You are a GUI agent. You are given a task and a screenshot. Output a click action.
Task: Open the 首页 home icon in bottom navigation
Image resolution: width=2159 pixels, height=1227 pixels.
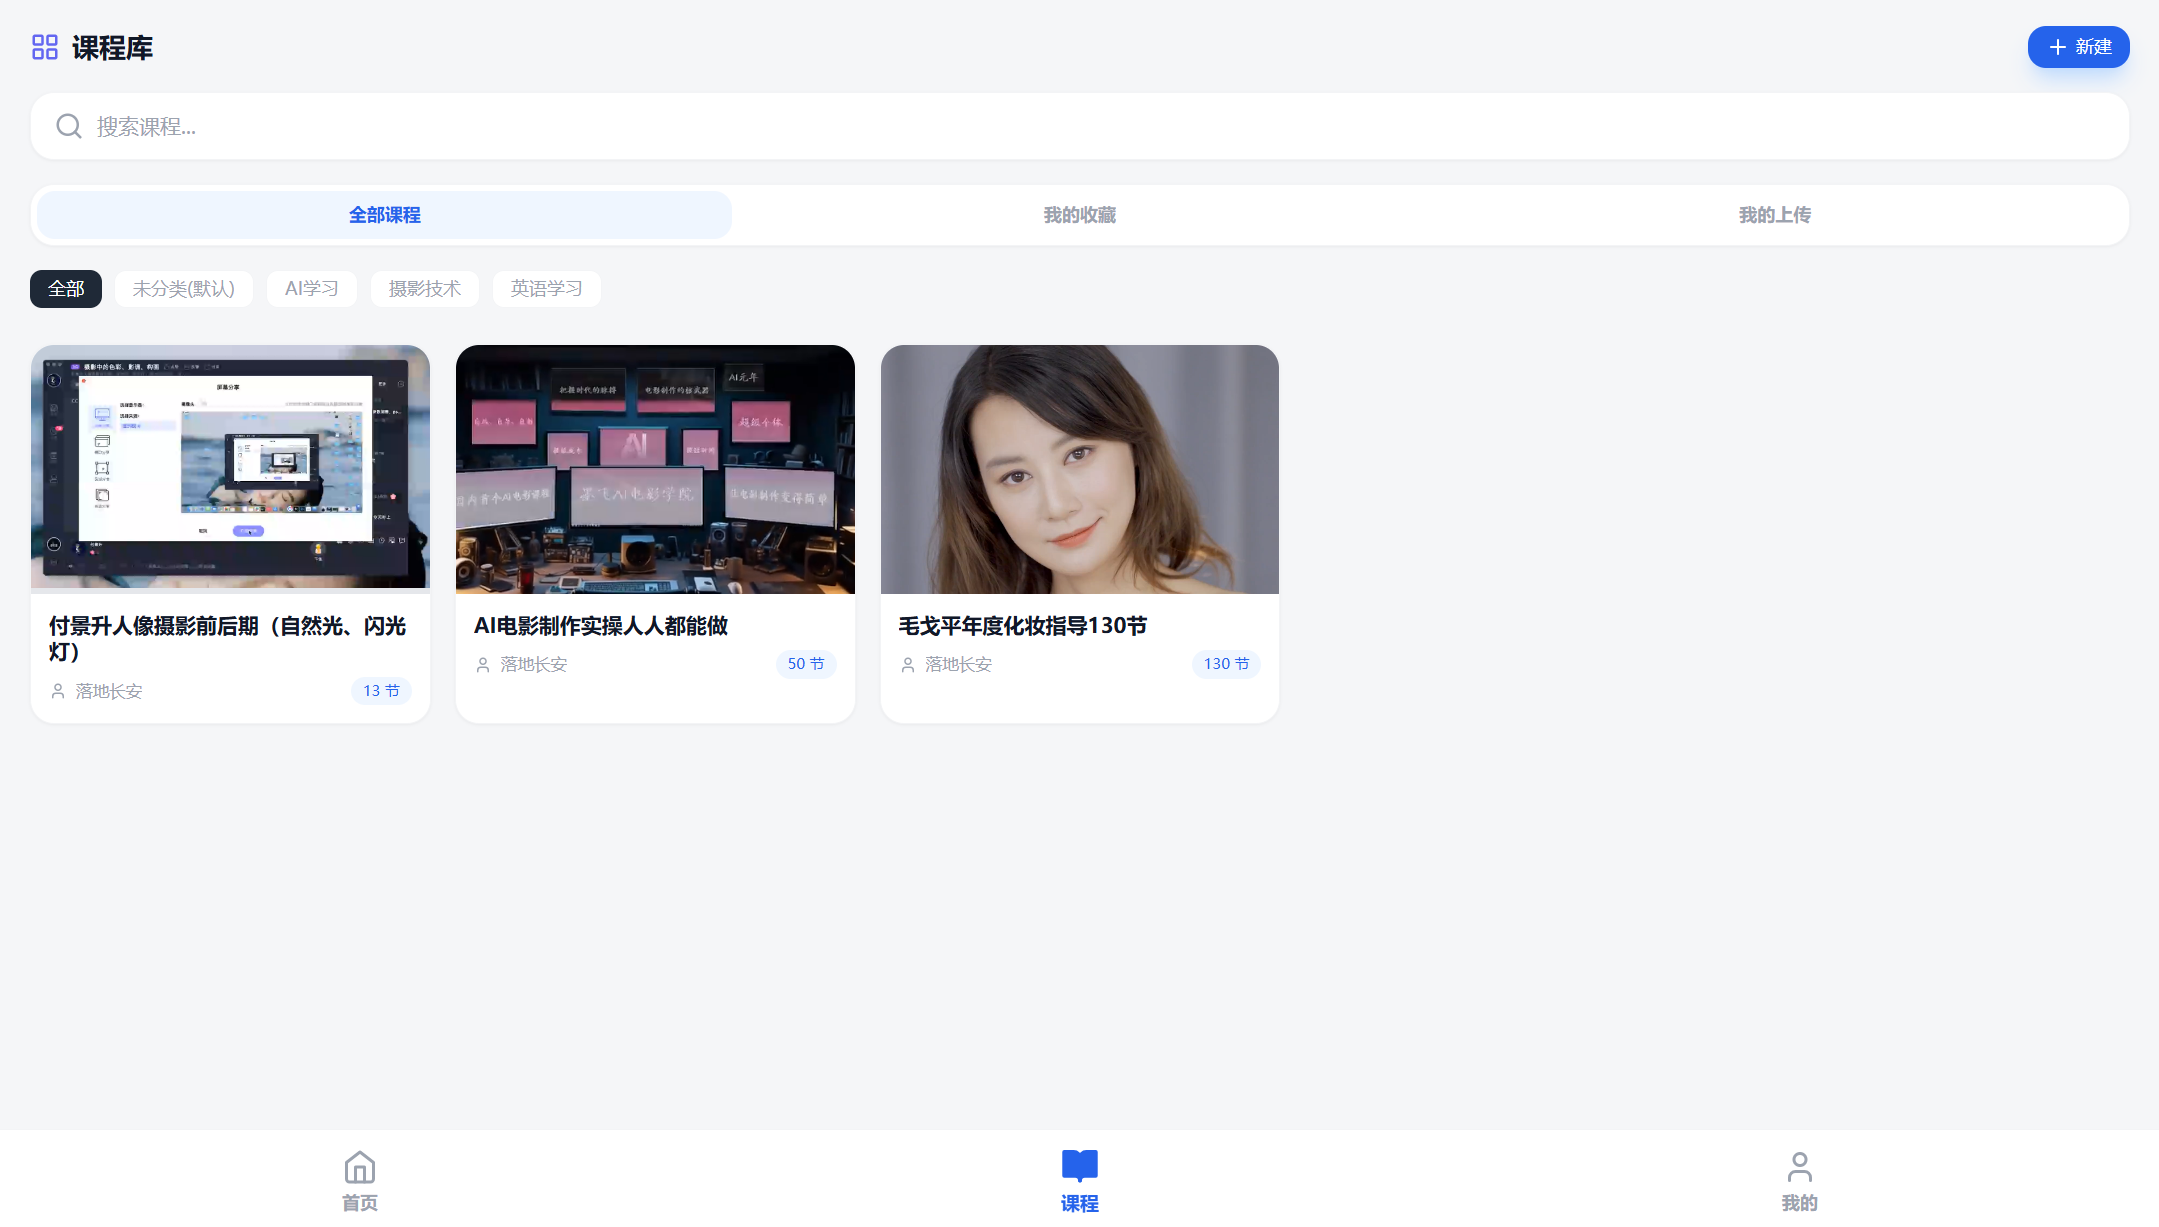359,1166
